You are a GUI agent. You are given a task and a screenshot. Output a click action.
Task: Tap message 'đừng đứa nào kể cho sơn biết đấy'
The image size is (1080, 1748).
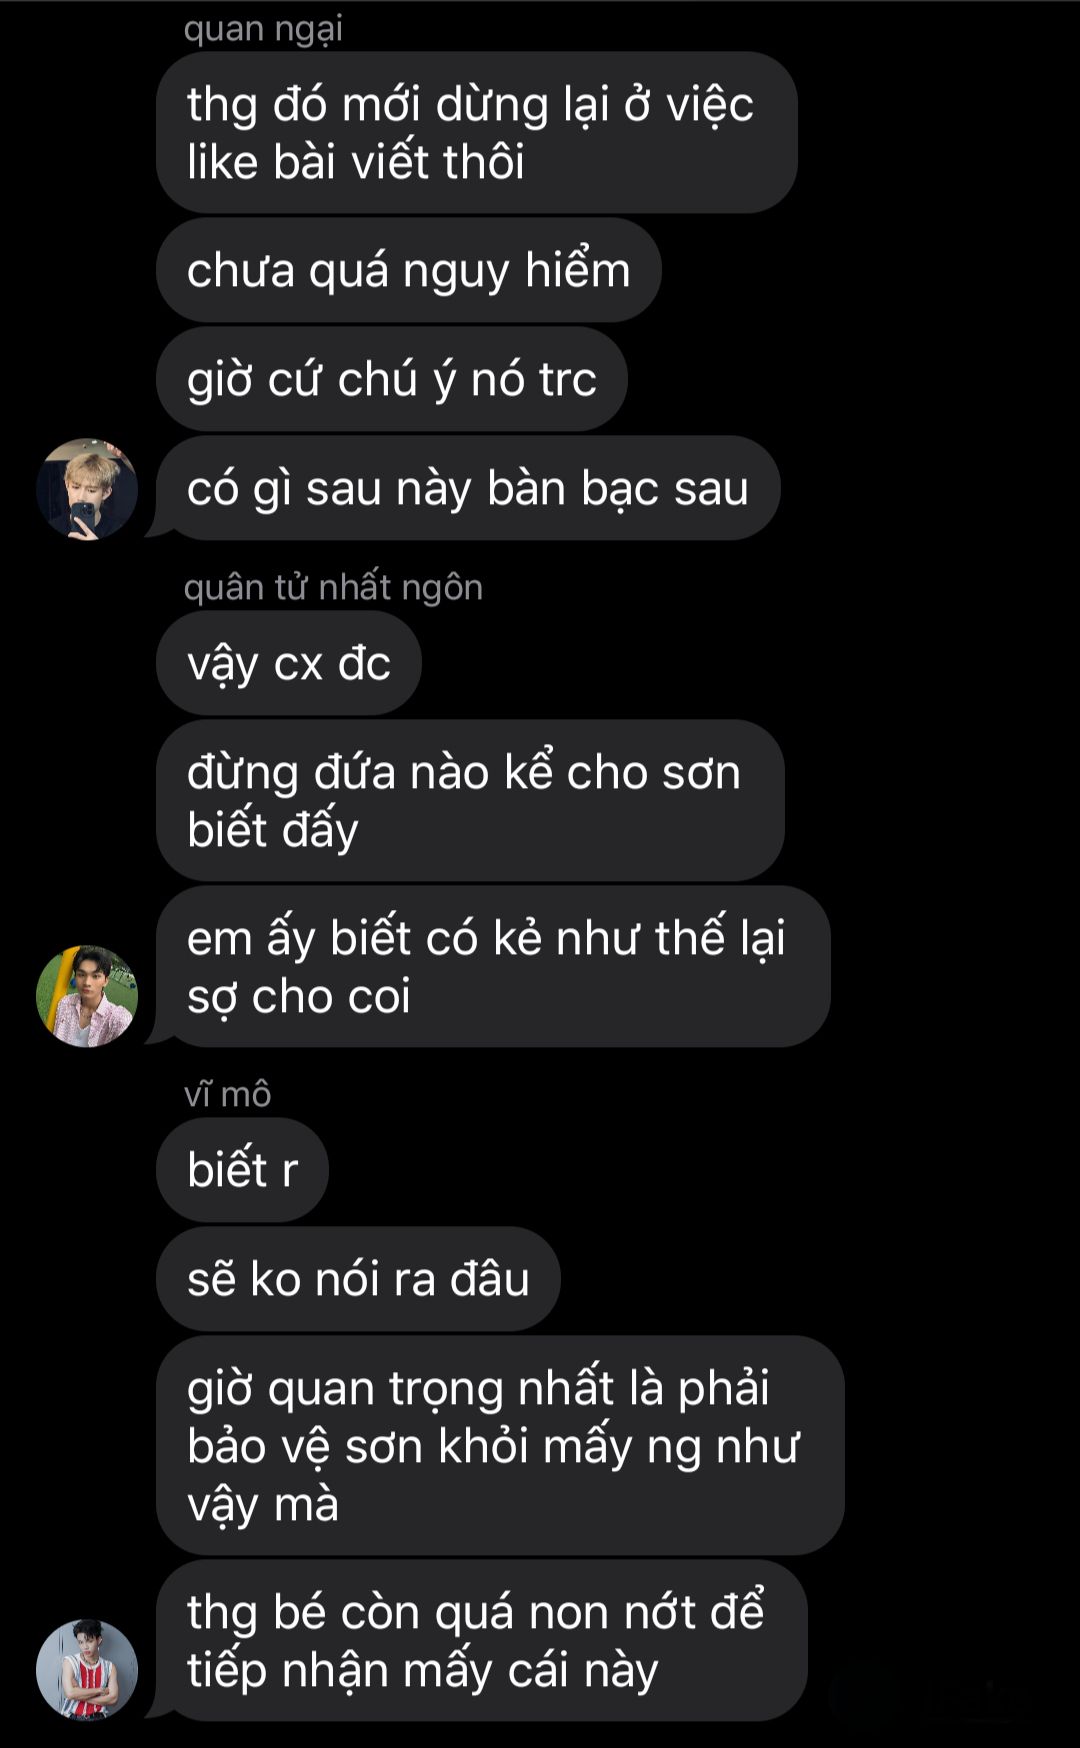point(470,801)
